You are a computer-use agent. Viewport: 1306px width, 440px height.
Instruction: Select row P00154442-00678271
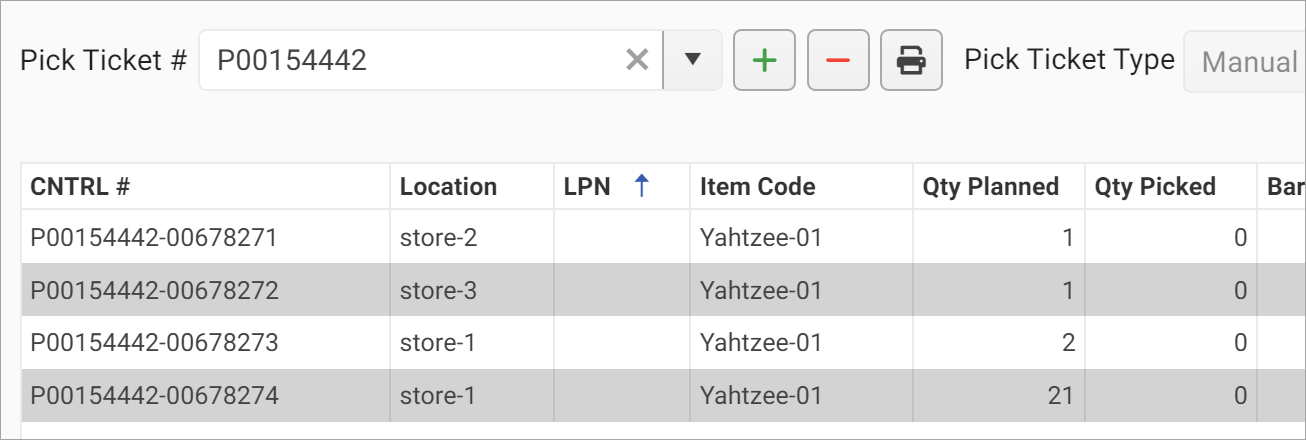pyautogui.click(x=154, y=238)
